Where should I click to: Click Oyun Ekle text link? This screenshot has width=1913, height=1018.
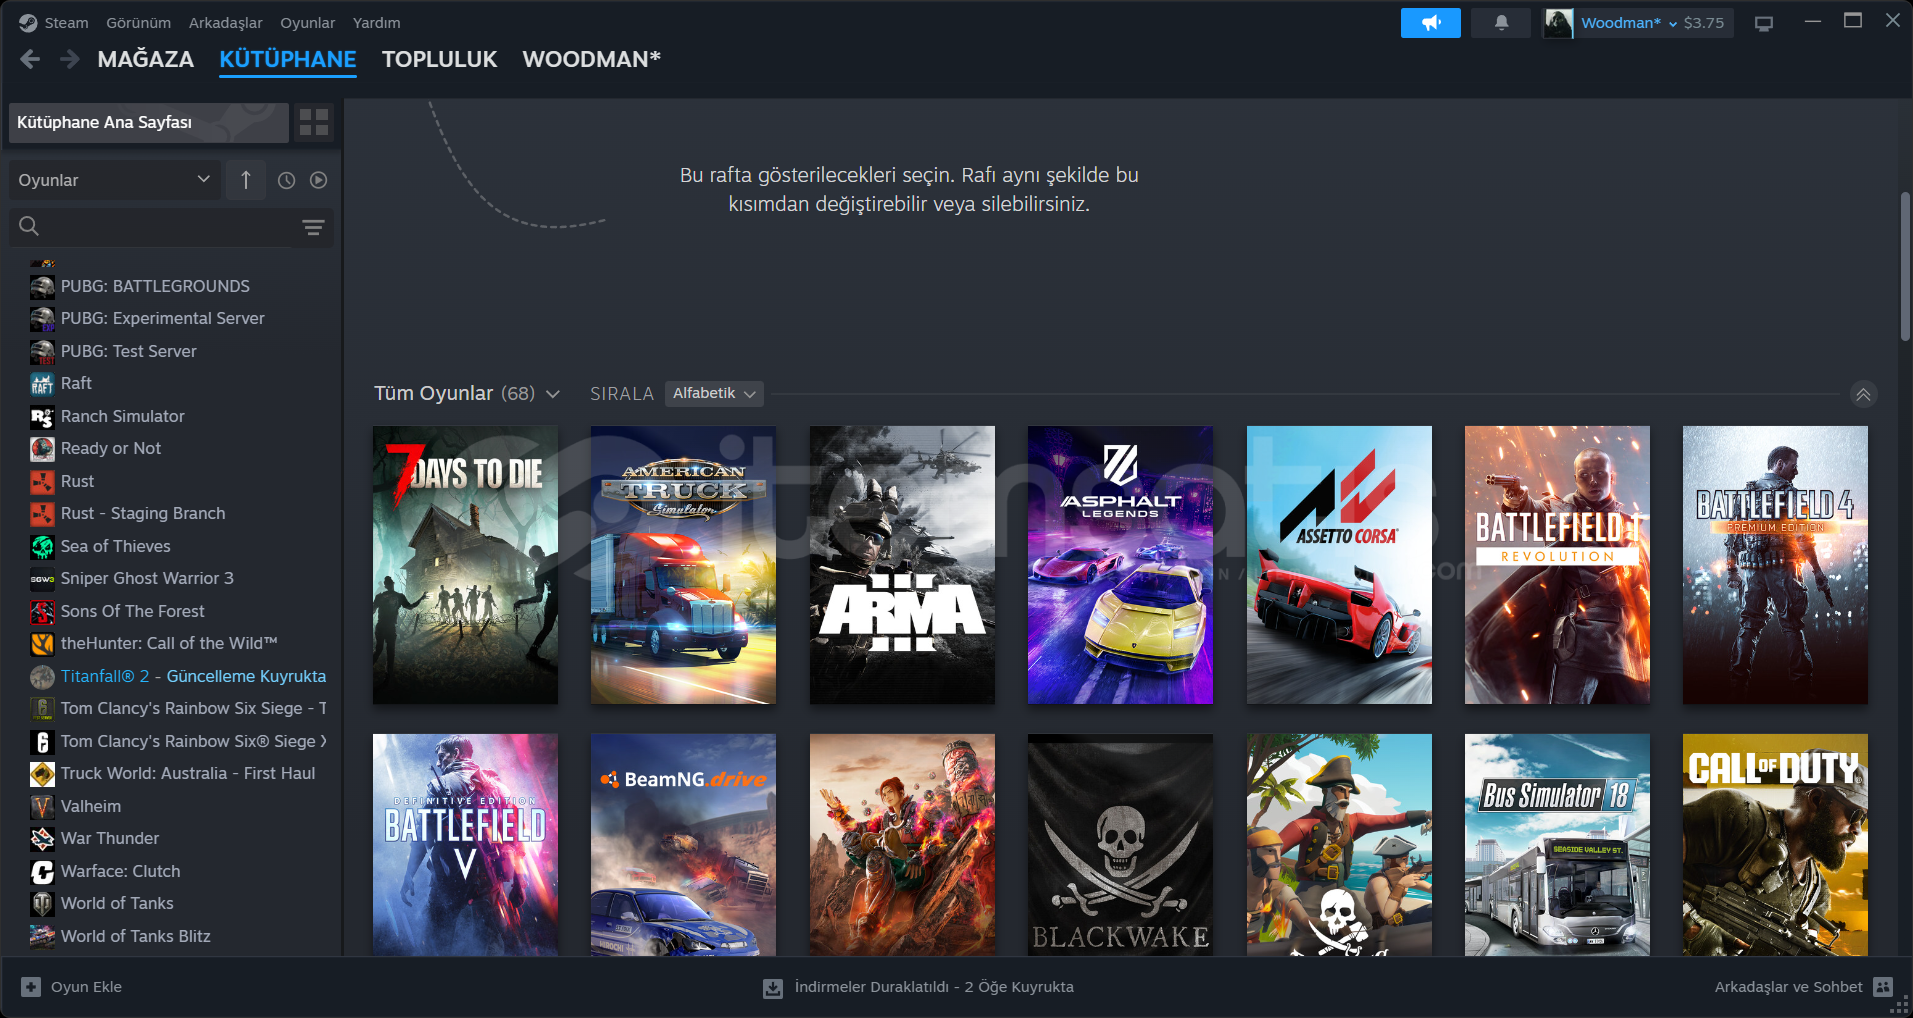pyautogui.click(x=86, y=987)
